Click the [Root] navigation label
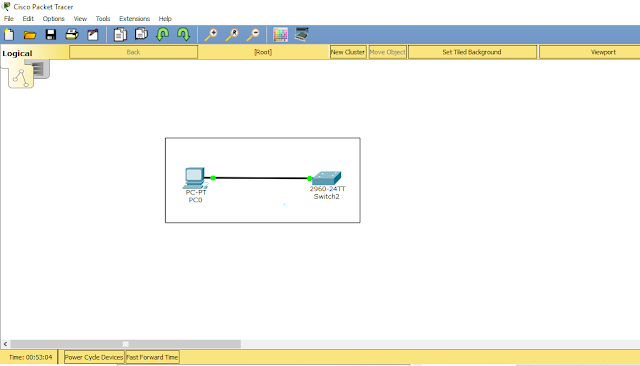The height and width of the screenshot is (366, 640). 263,52
